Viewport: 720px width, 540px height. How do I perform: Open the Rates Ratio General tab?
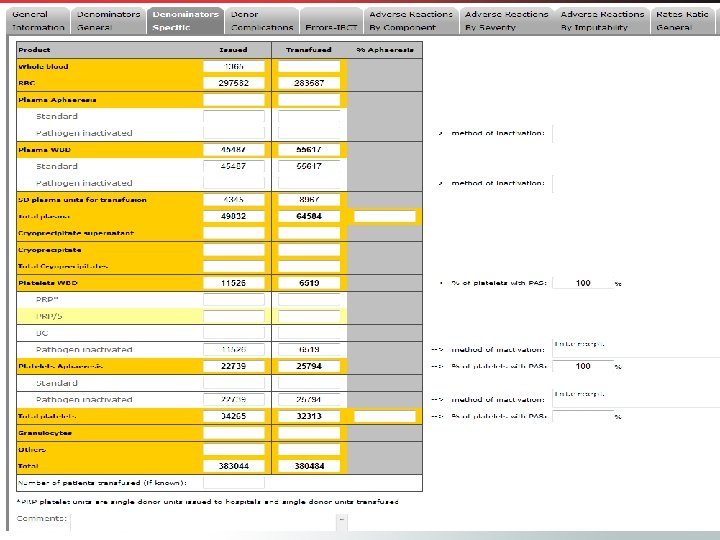tap(683, 21)
